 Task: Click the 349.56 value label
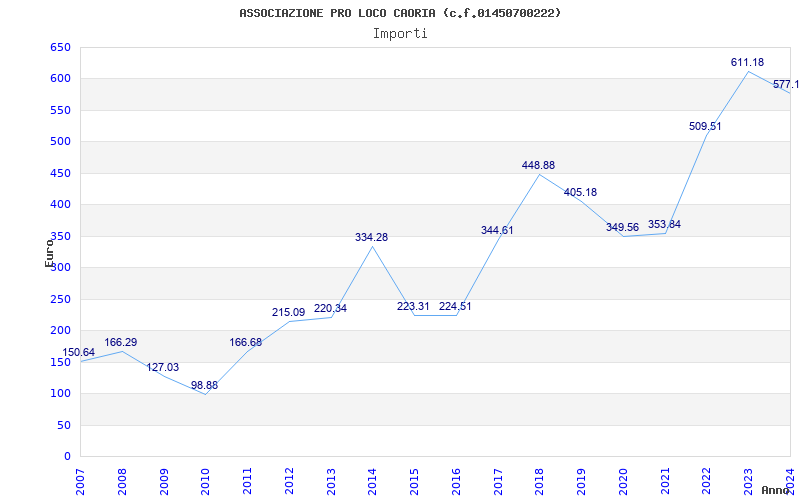[622, 228]
